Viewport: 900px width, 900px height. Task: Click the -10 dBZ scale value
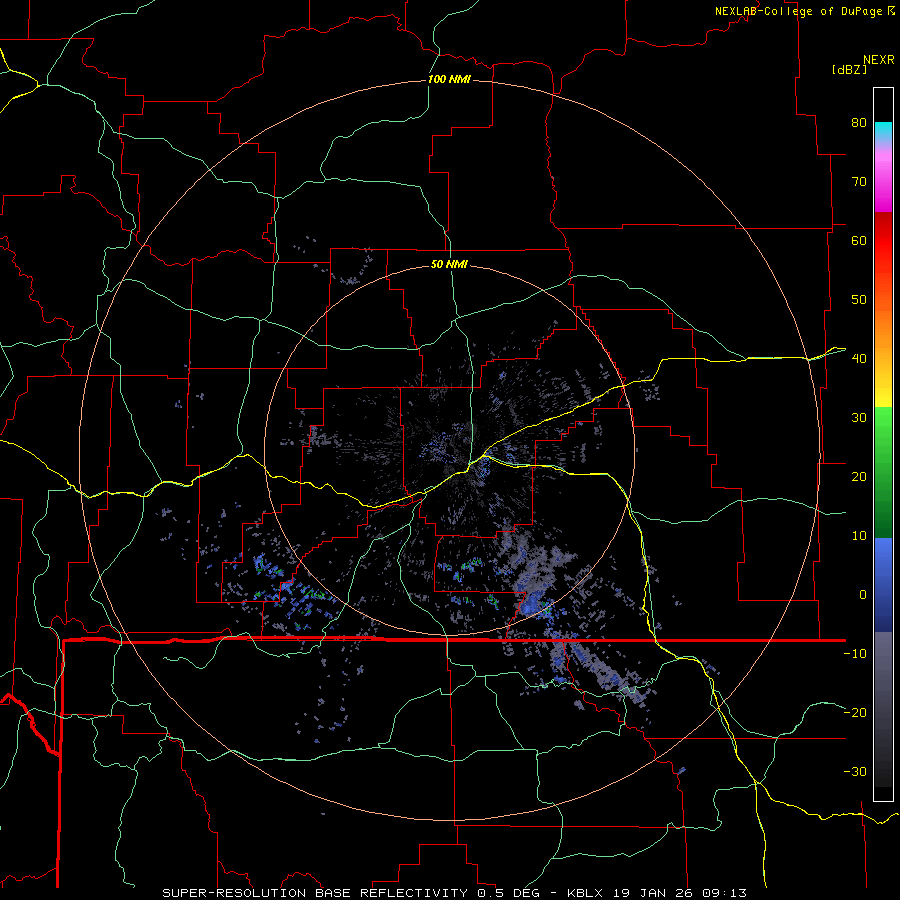855,654
